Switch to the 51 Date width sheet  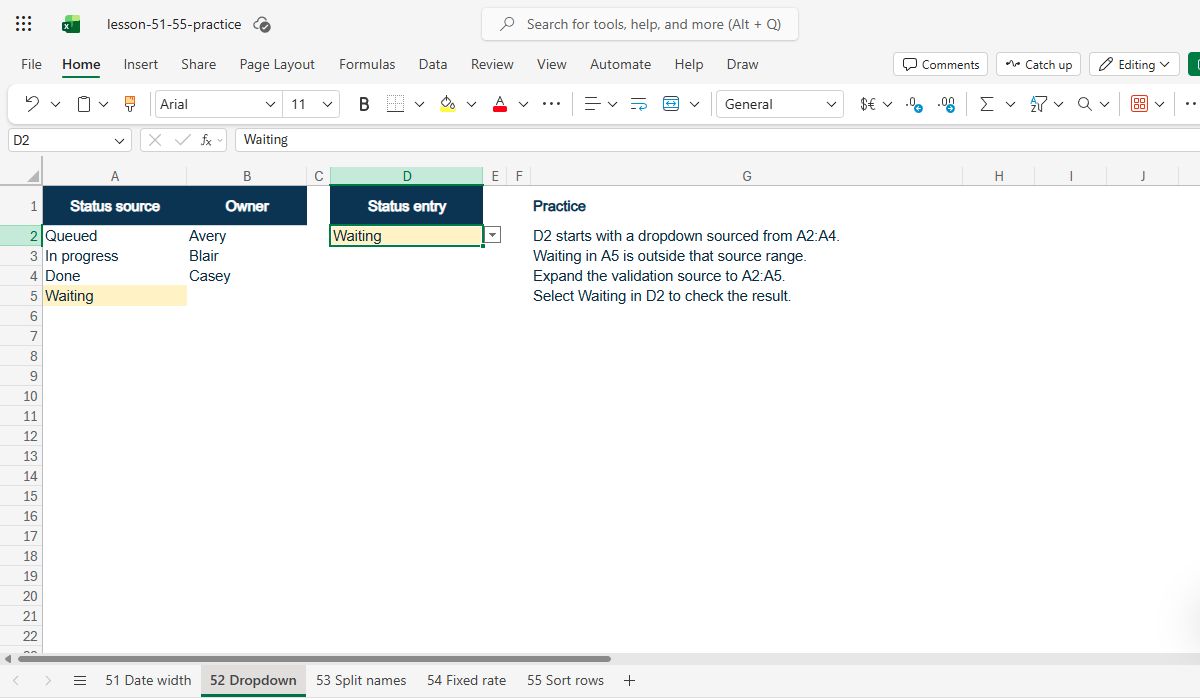pos(148,680)
